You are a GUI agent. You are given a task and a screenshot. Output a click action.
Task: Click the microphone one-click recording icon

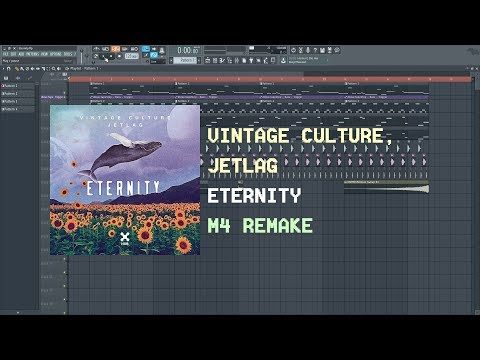(308, 50)
